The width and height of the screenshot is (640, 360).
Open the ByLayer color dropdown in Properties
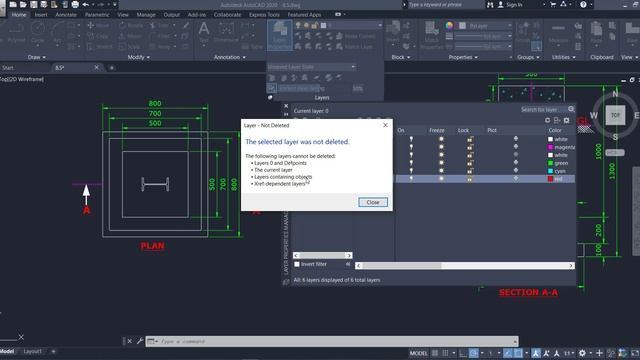[x=485, y=26]
